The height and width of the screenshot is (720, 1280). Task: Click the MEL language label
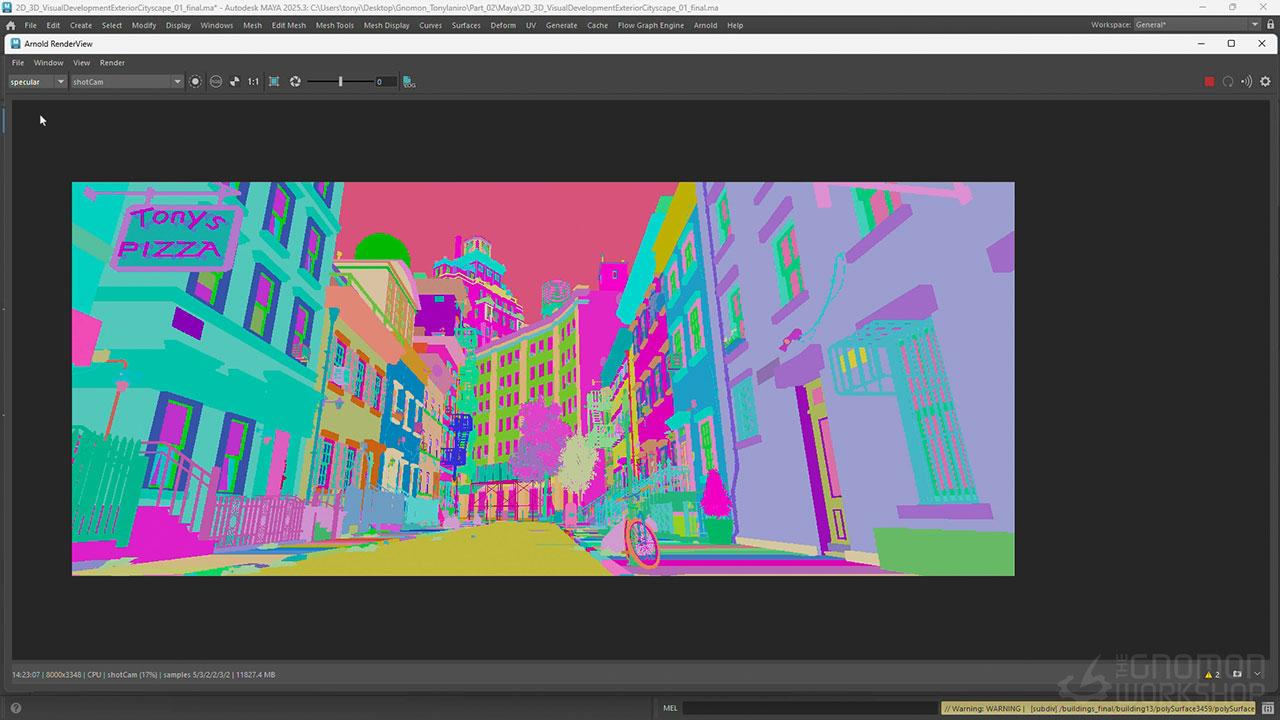(670, 708)
